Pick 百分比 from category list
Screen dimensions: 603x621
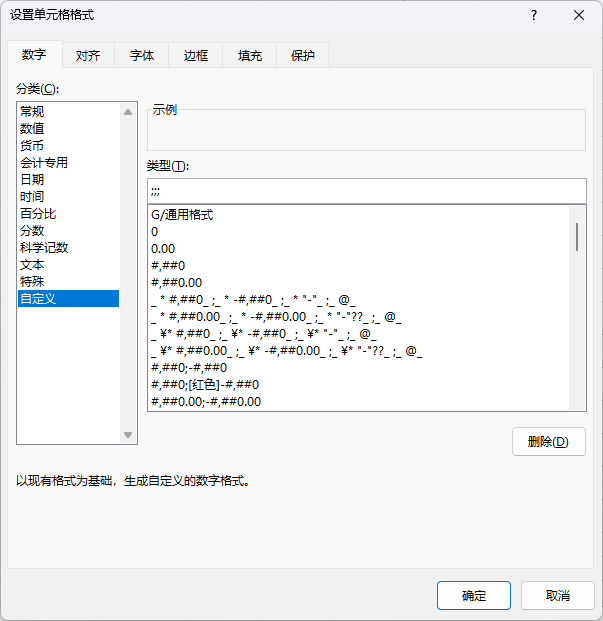39,214
